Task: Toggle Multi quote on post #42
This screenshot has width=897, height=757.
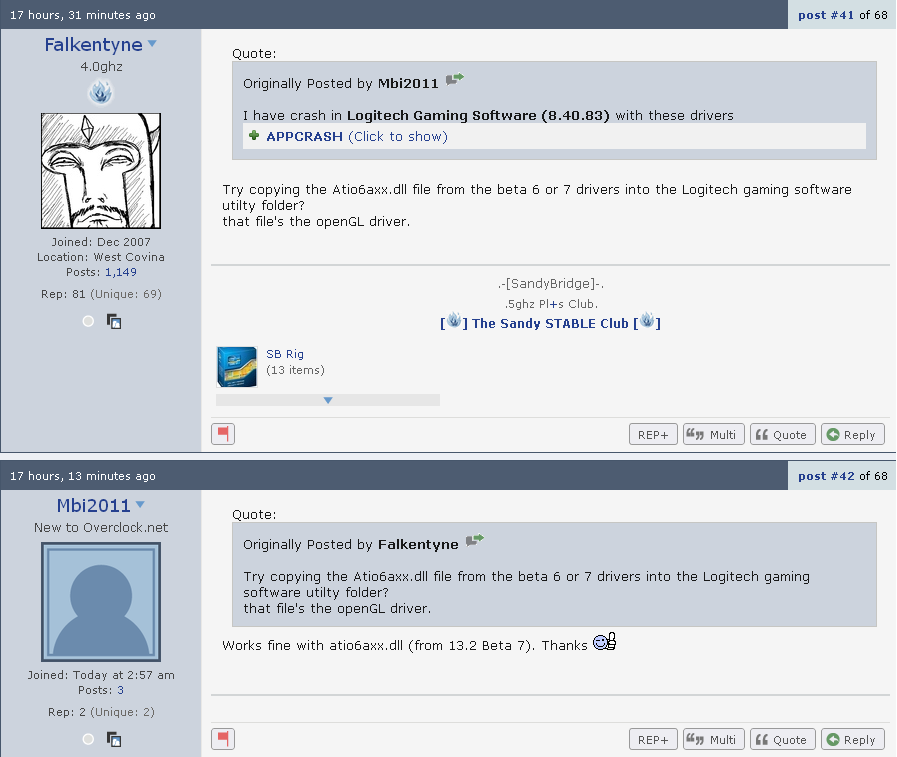Action: pyautogui.click(x=713, y=739)
